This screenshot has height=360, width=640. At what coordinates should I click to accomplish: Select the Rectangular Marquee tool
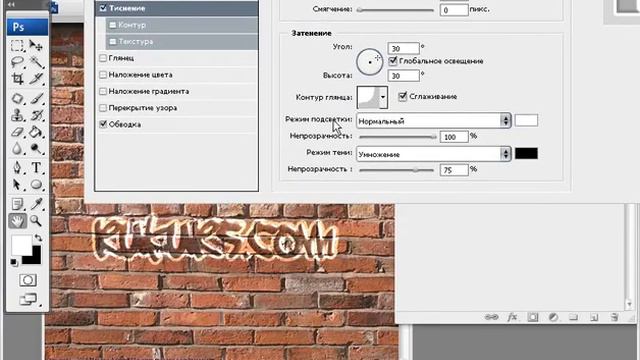pos(17,46)
